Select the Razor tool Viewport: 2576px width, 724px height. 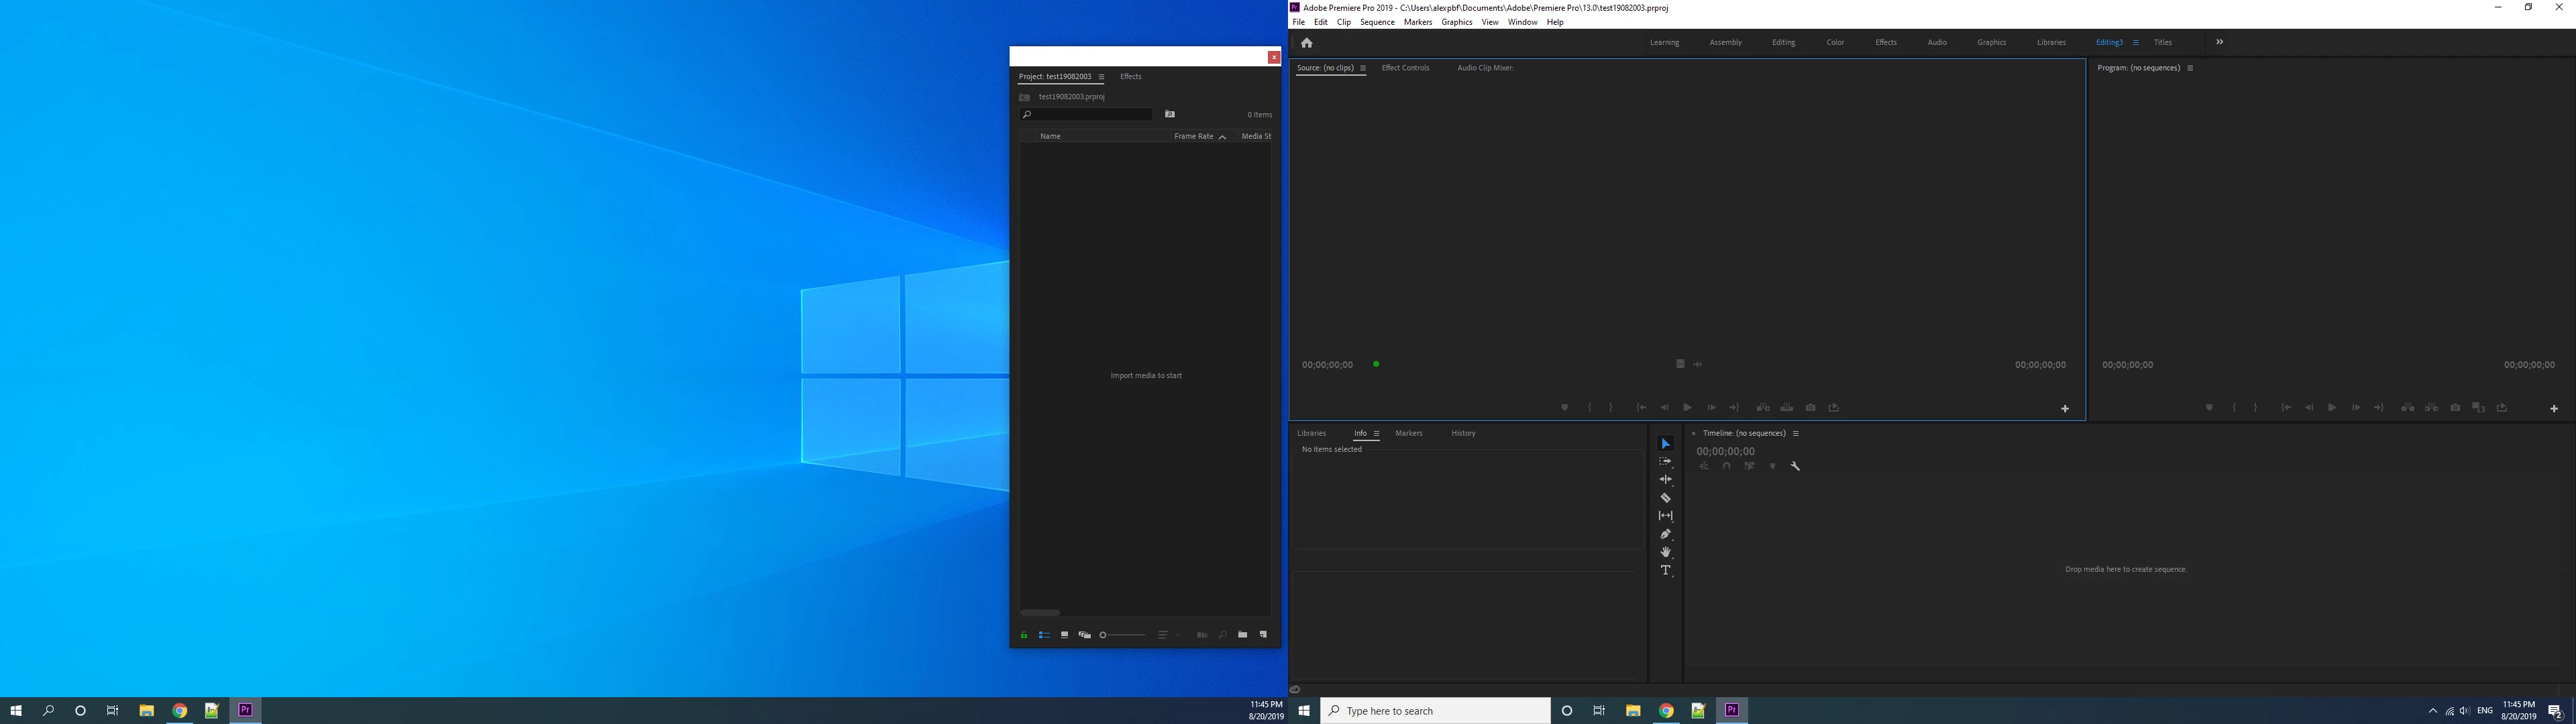pyautogui.click(x=1665, y=498)
